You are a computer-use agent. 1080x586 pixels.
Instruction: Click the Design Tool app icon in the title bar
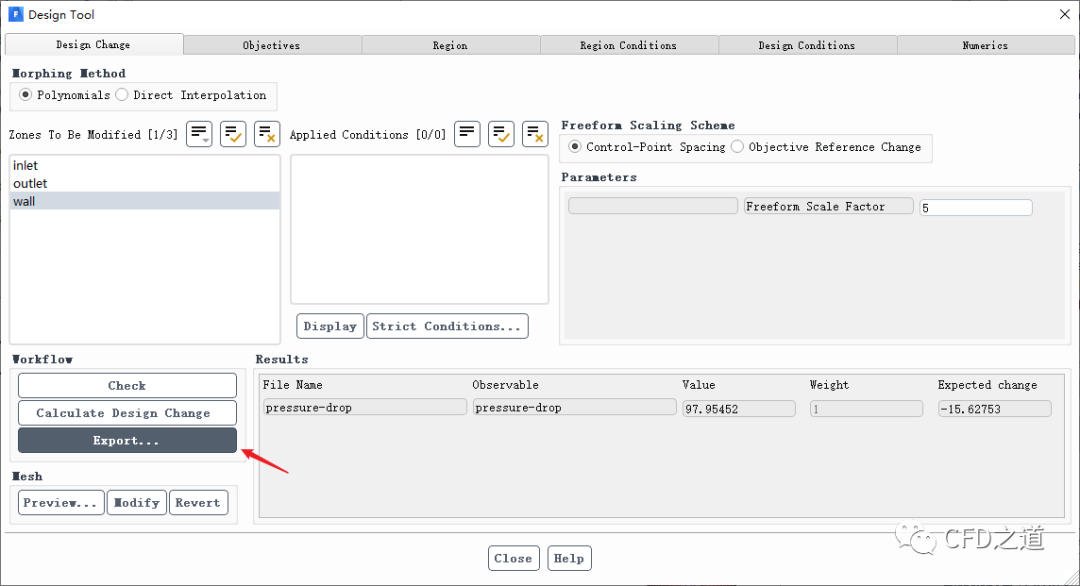[15, 15]
